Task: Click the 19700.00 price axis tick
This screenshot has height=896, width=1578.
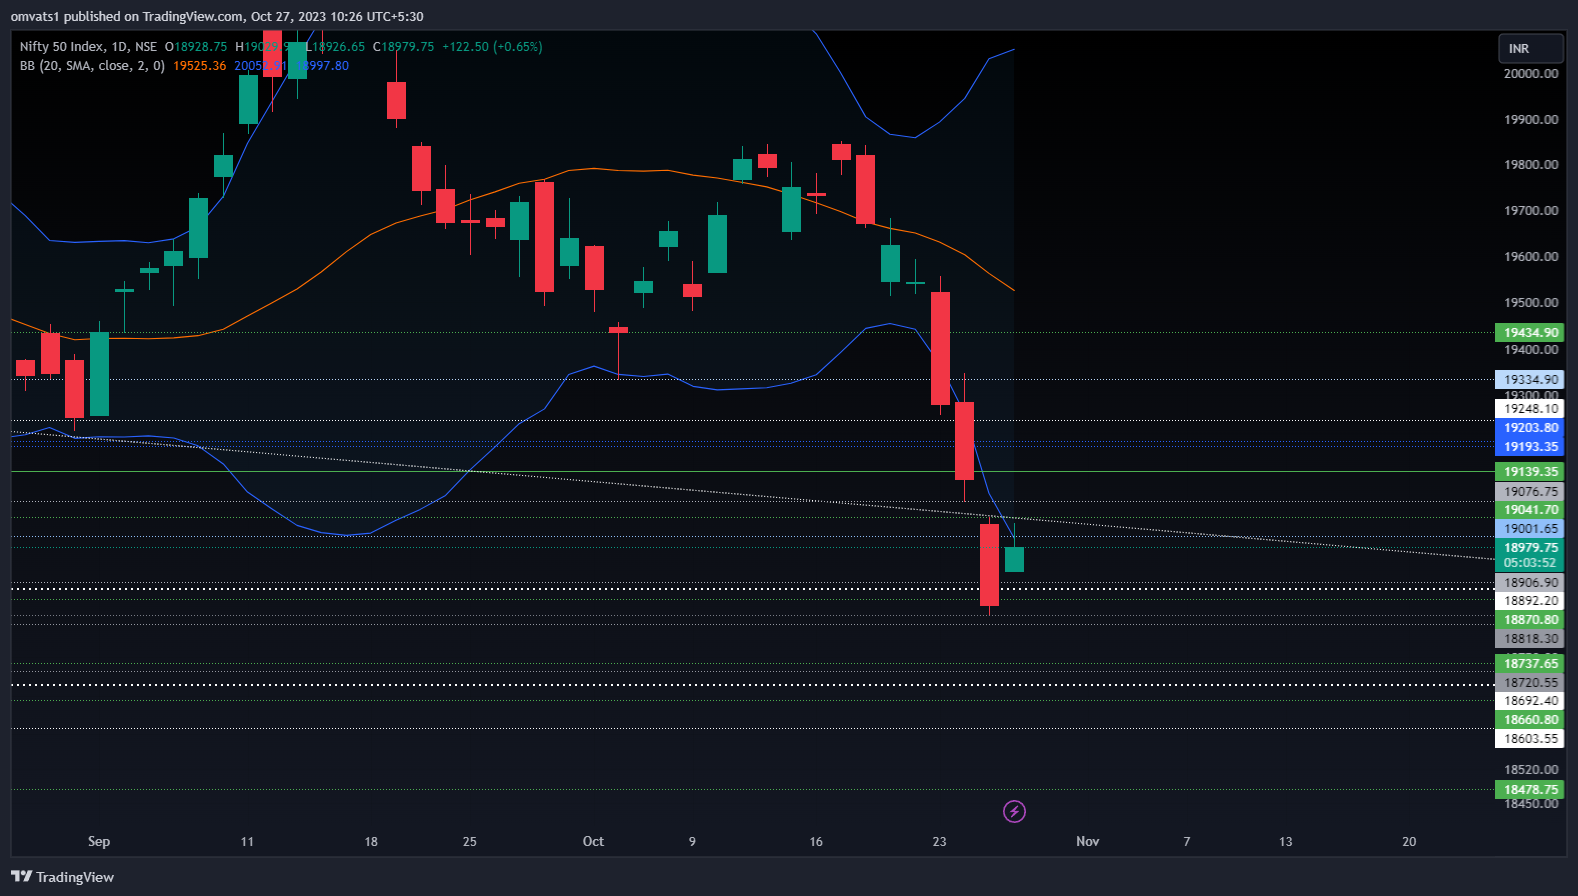Action: tap(1531, 211)
